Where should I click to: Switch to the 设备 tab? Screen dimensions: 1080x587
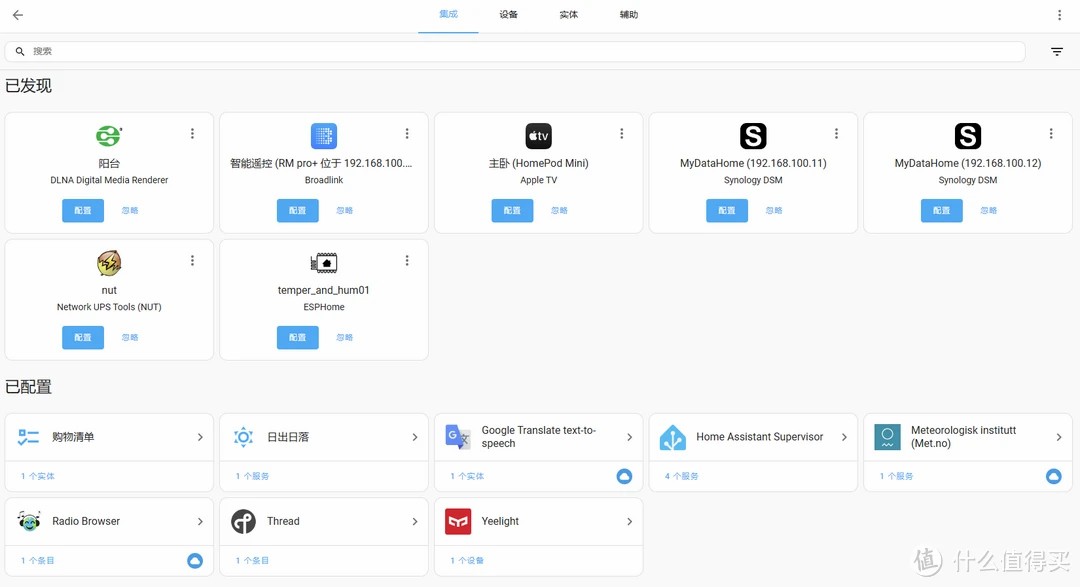coord(508,15)
